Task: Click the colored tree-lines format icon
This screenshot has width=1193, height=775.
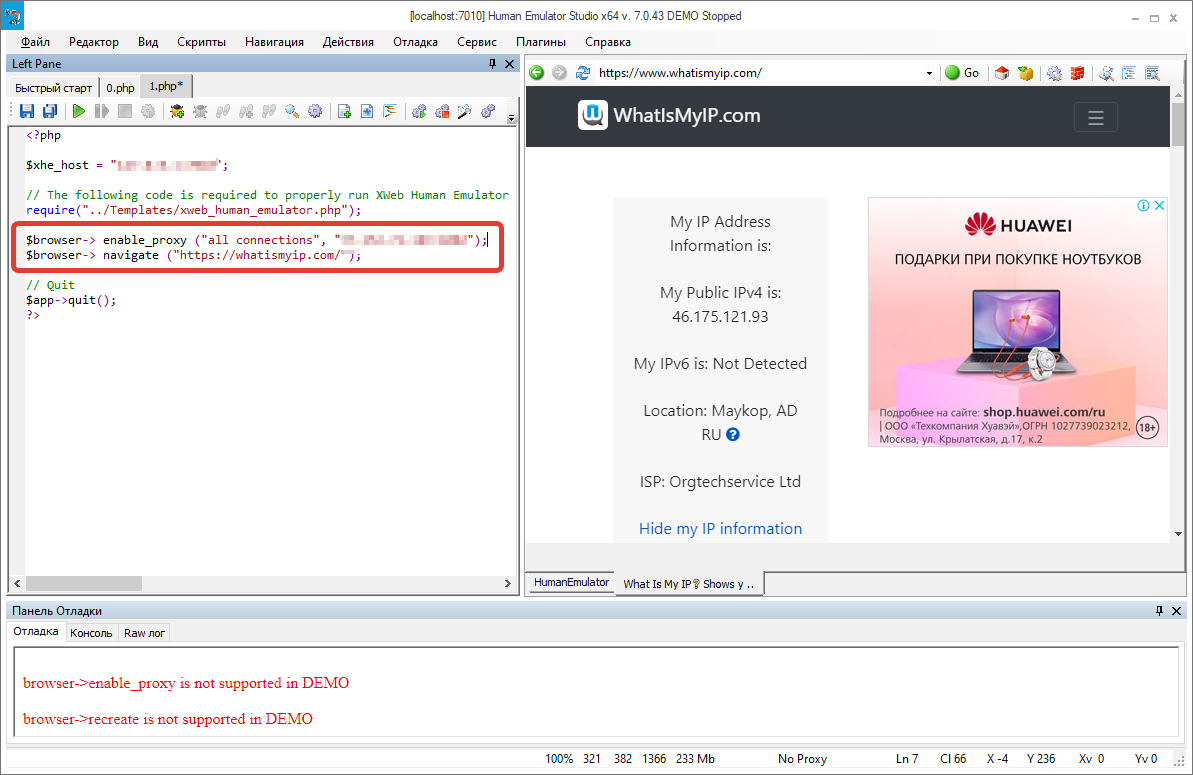Action: 390,111
